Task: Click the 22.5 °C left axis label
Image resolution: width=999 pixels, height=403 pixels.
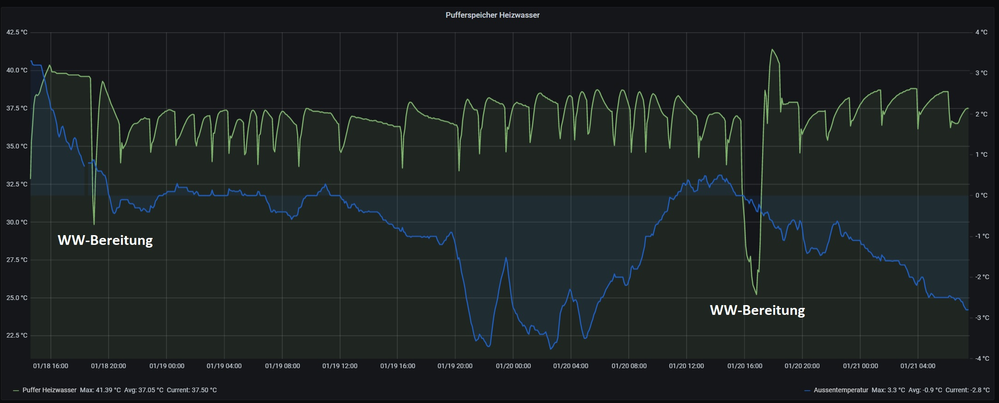Action: pyautogui.click(x=17, y=335)
